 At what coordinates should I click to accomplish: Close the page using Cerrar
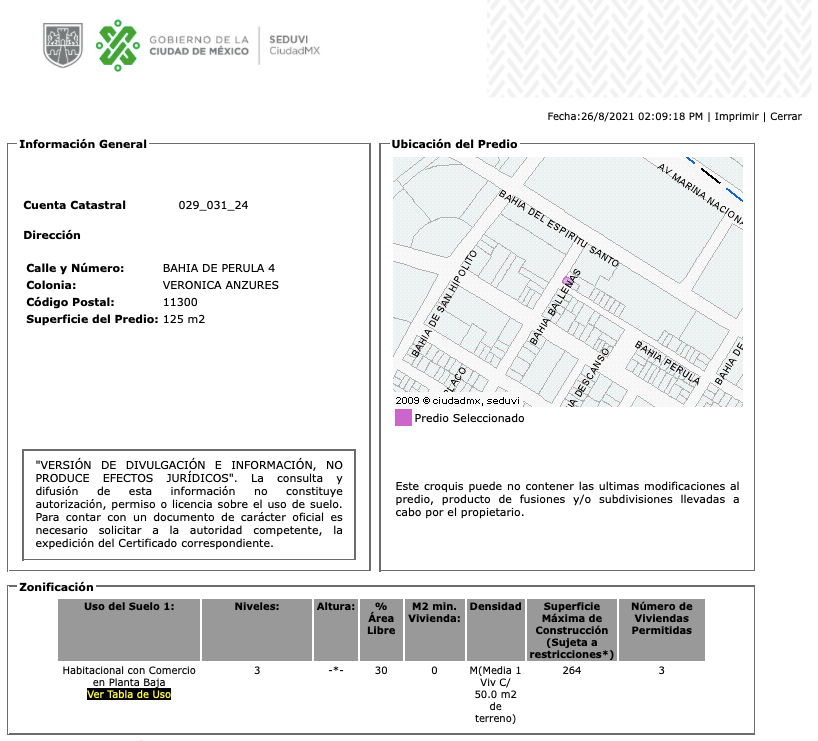[786, 116]
